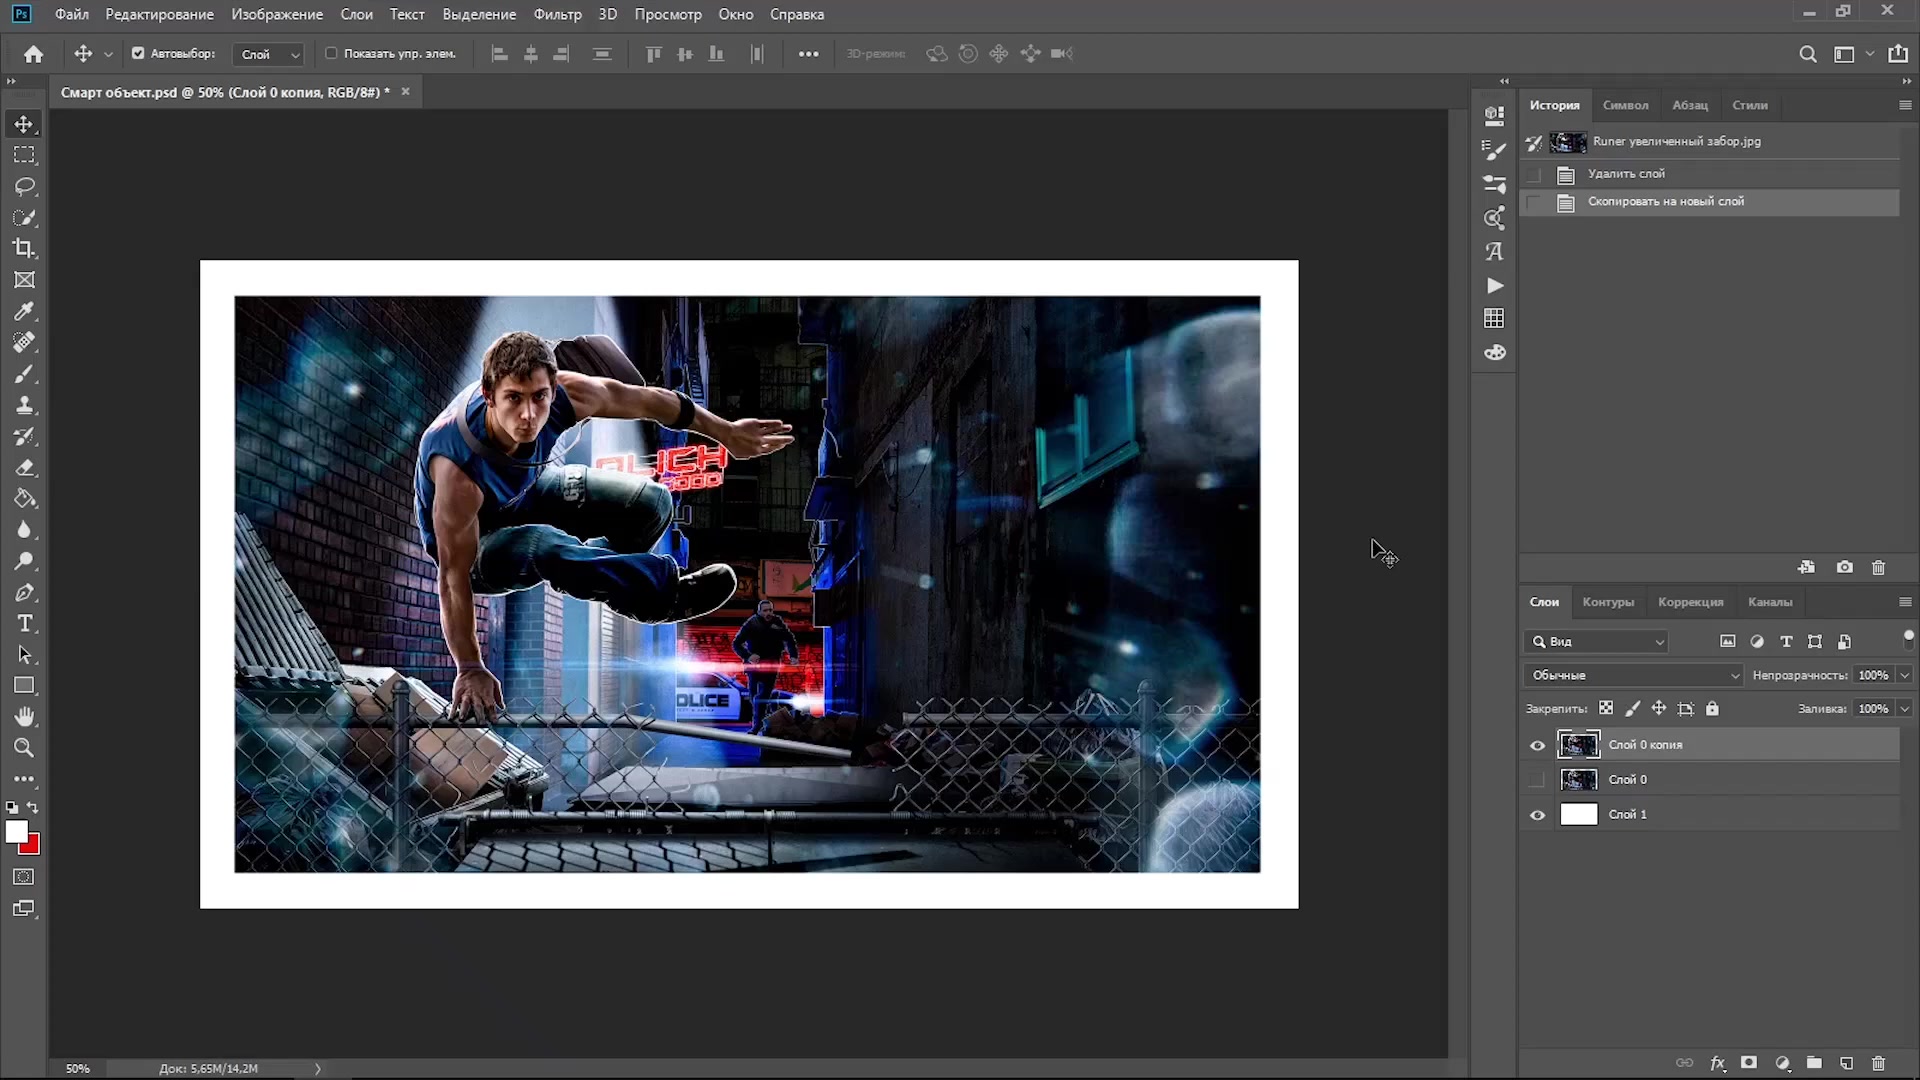The width and height of the screenshot is (1920, 1080).
Task: Select the Hand tool
Action: point(24,717)
